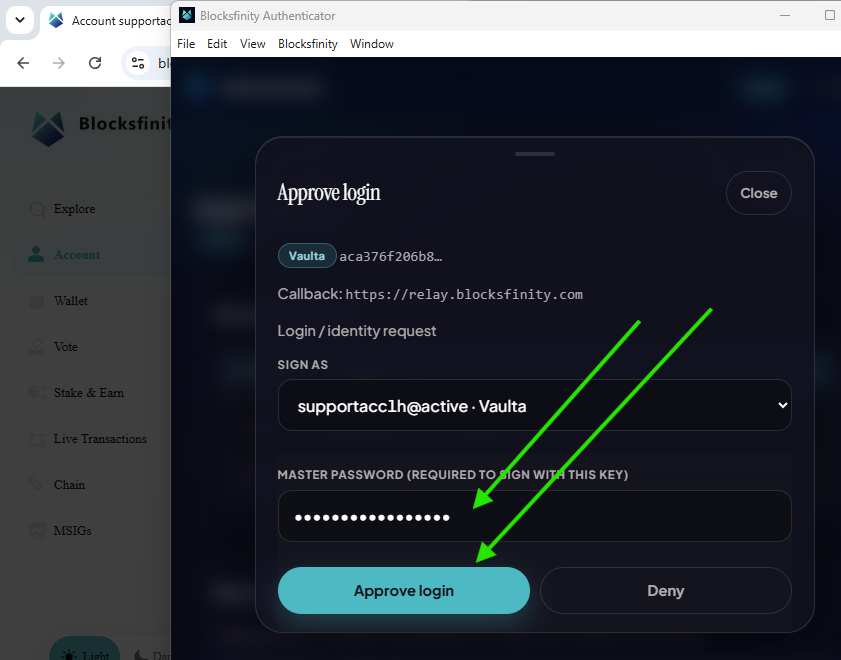Open the Blocksfinity menu
The width and height of the screenshot is (841, 660).
(x=308, y=44)
